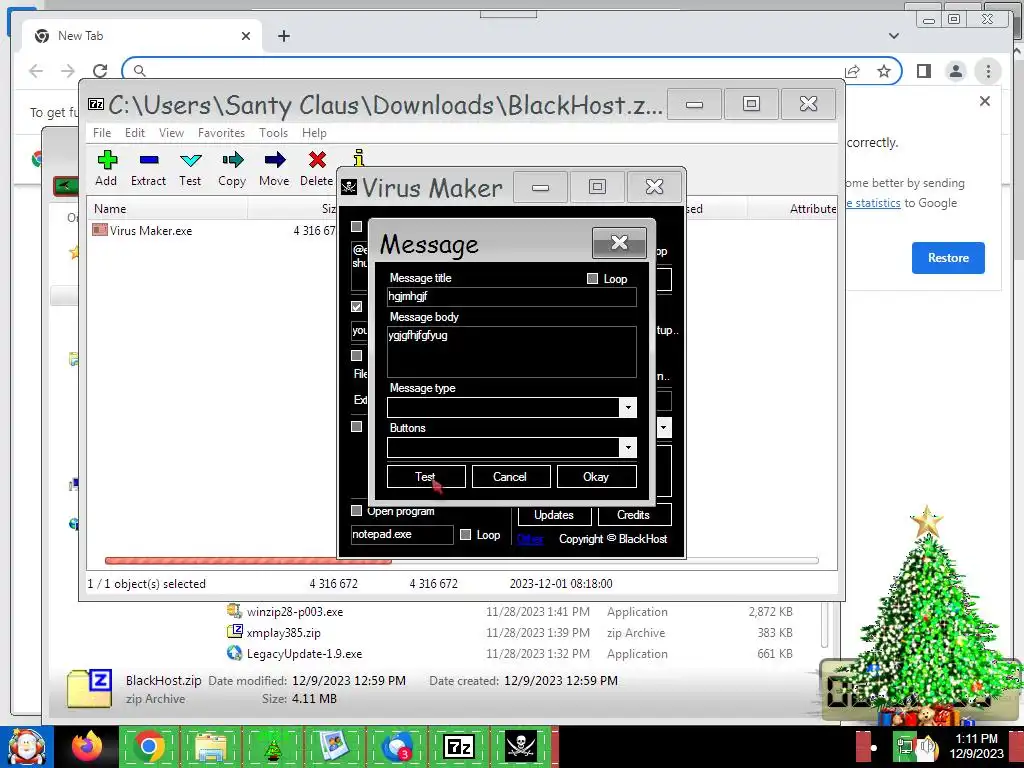The image size is (1024, 768).
Task: Click the pirate skull taskbar icon
Action: (x=520, y=746)
